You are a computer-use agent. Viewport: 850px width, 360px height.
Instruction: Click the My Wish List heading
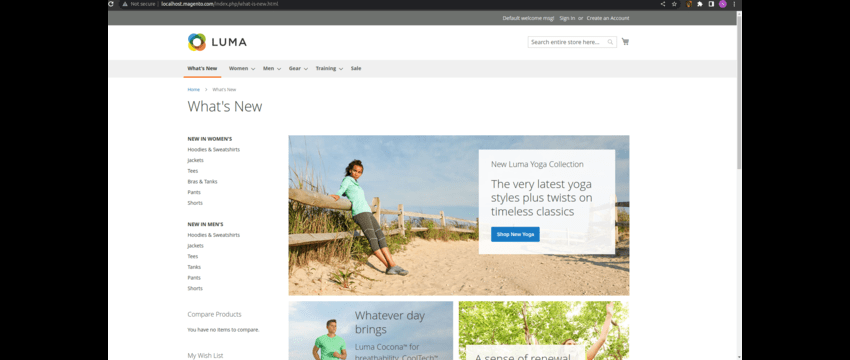tap(205, 356)
